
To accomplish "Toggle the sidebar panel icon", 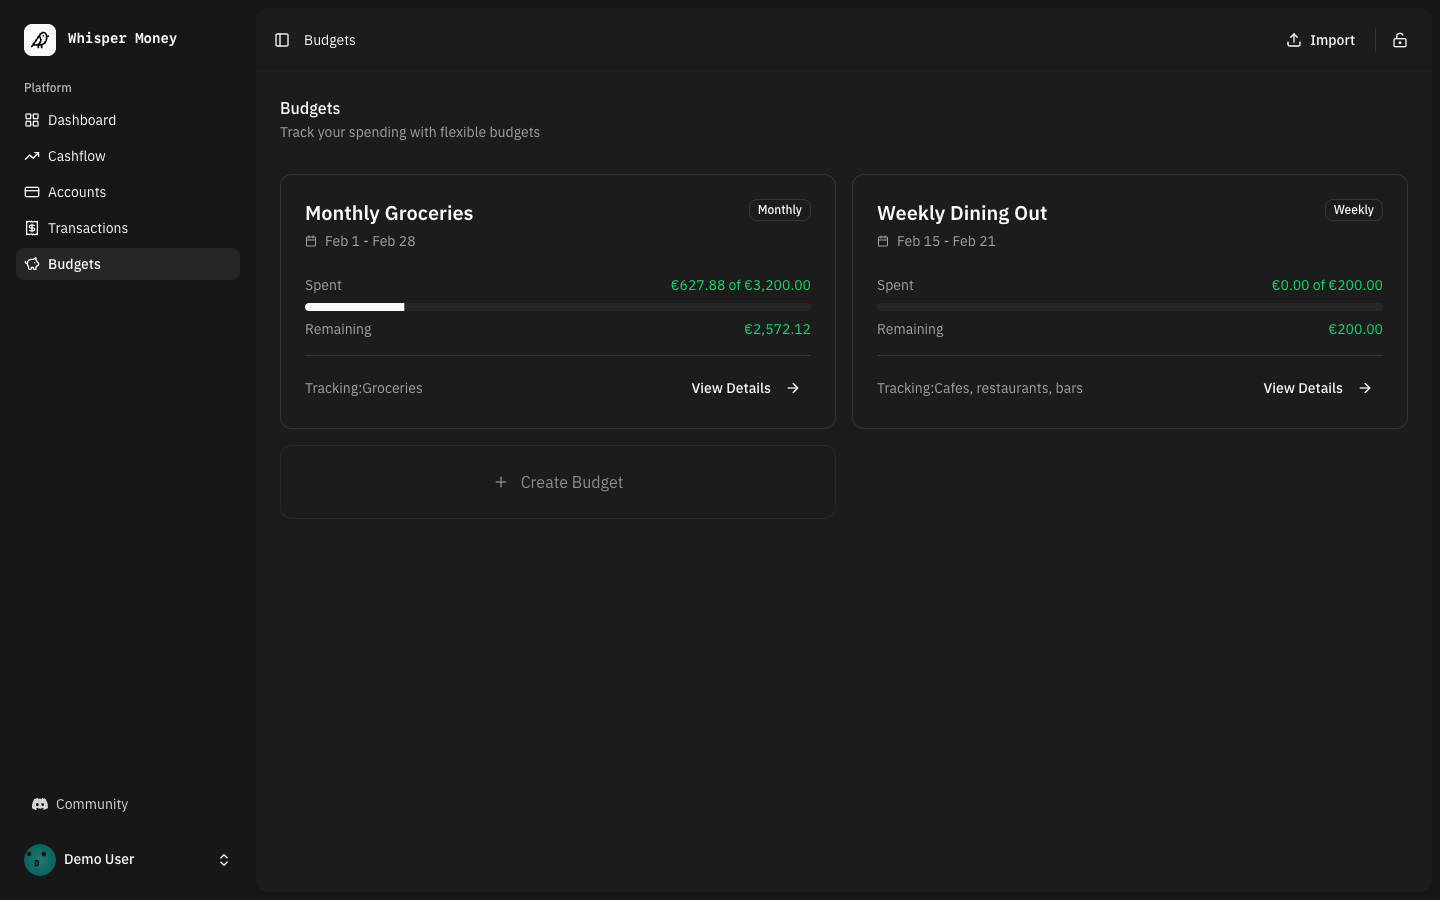I will [x=282, y=40].
